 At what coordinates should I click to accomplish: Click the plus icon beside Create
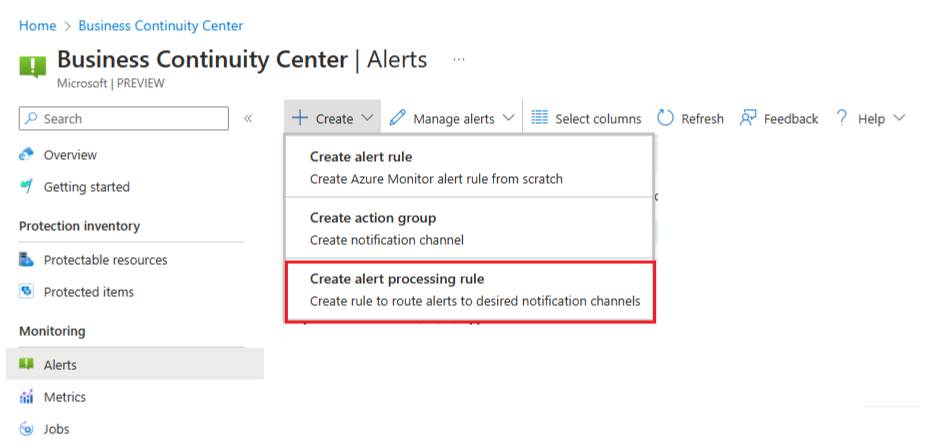click(300, 118)
